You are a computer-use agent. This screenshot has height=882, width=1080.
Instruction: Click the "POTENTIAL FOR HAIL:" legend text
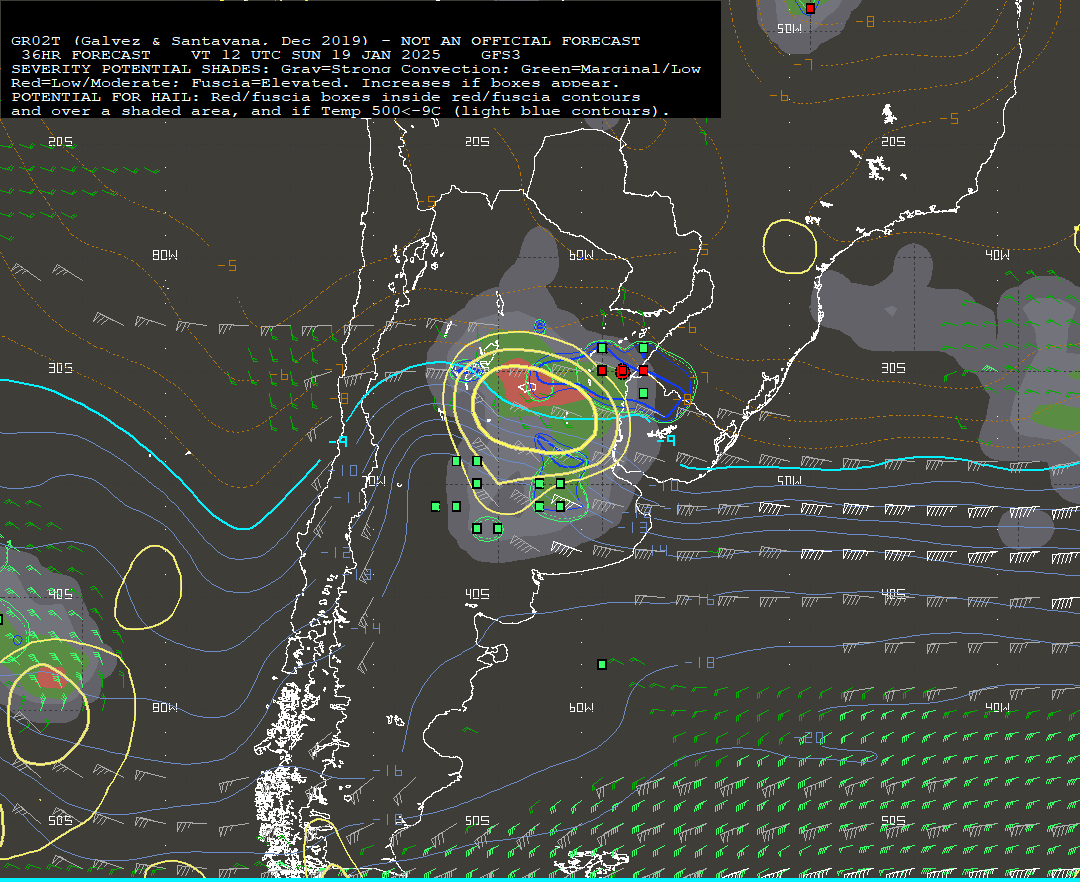click(105, 97)
